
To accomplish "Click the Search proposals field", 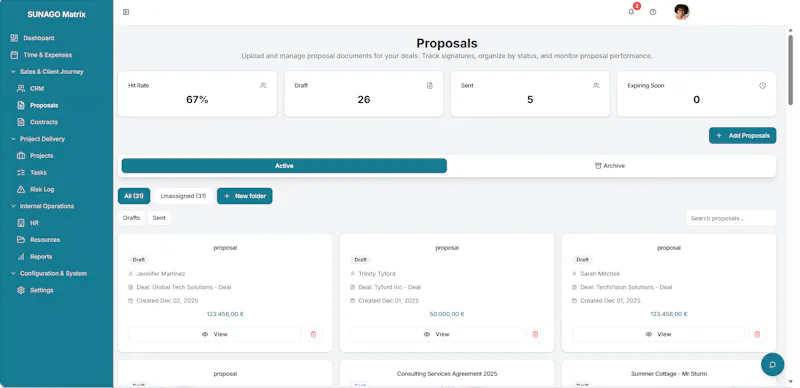I will (x=731, y=218).
